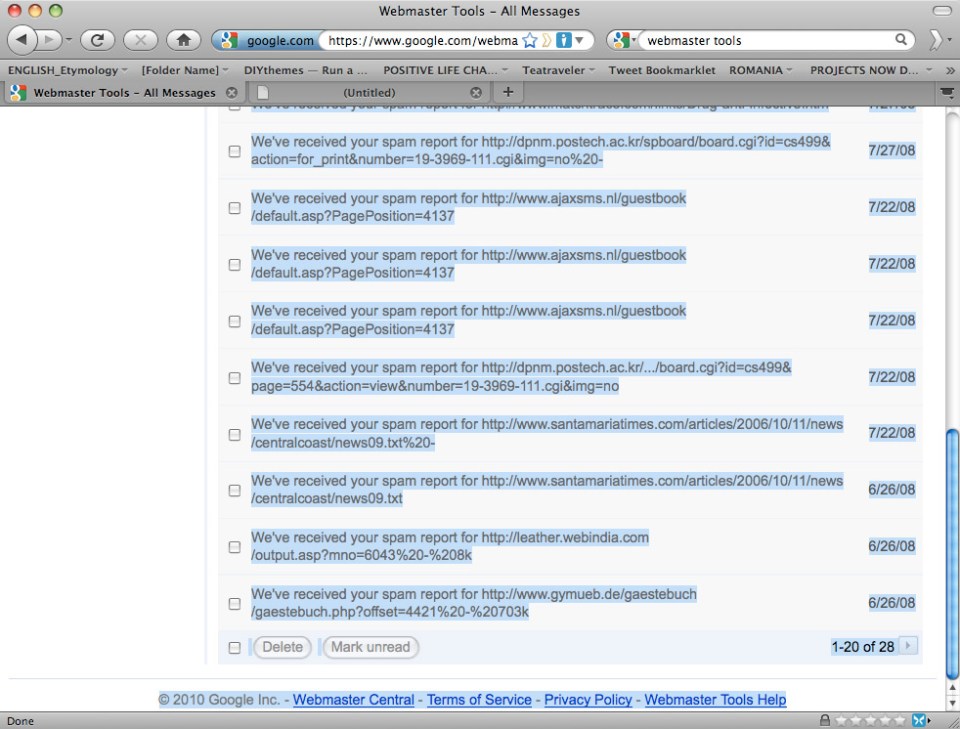This screenshot has height=729, width=960.
Task: Reload the page with the refresh button
Action: [x=97, y=40]
